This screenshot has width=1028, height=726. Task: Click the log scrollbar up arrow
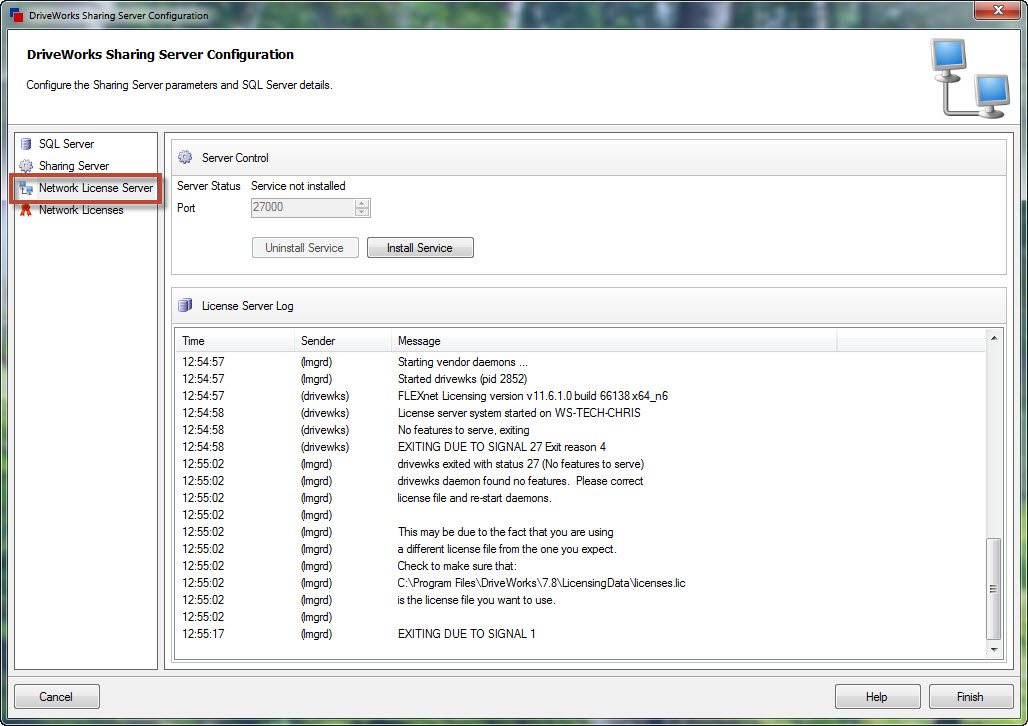click(994, 338)
